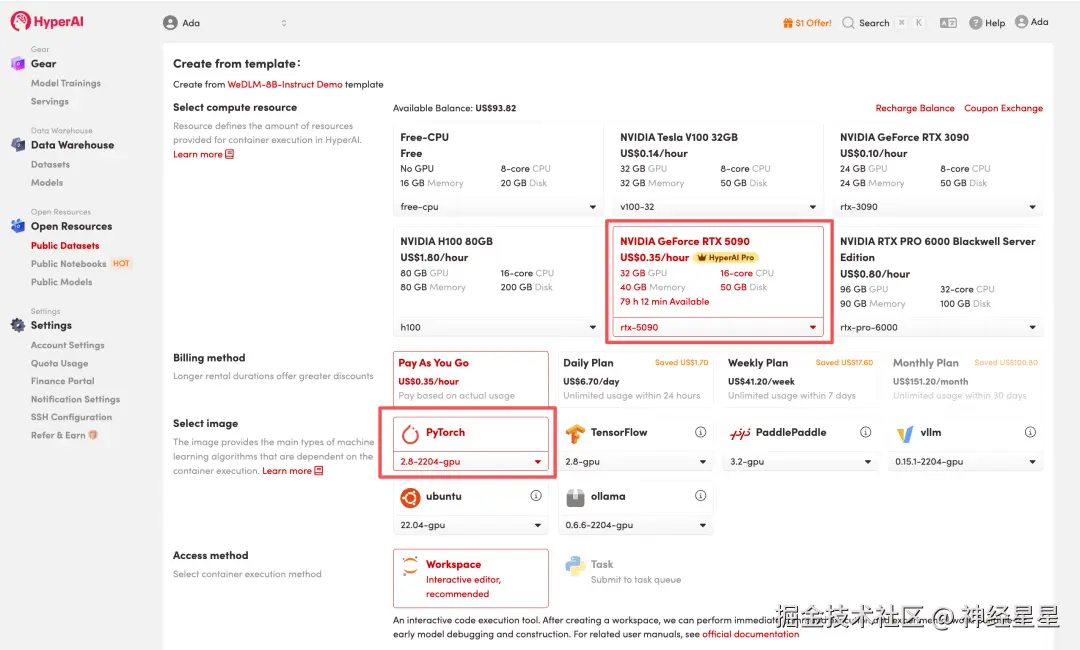Select the NVIDIA GeForce RTX 3090 resource
This screenshot has width=1080, height=650.
pos(938,160)
